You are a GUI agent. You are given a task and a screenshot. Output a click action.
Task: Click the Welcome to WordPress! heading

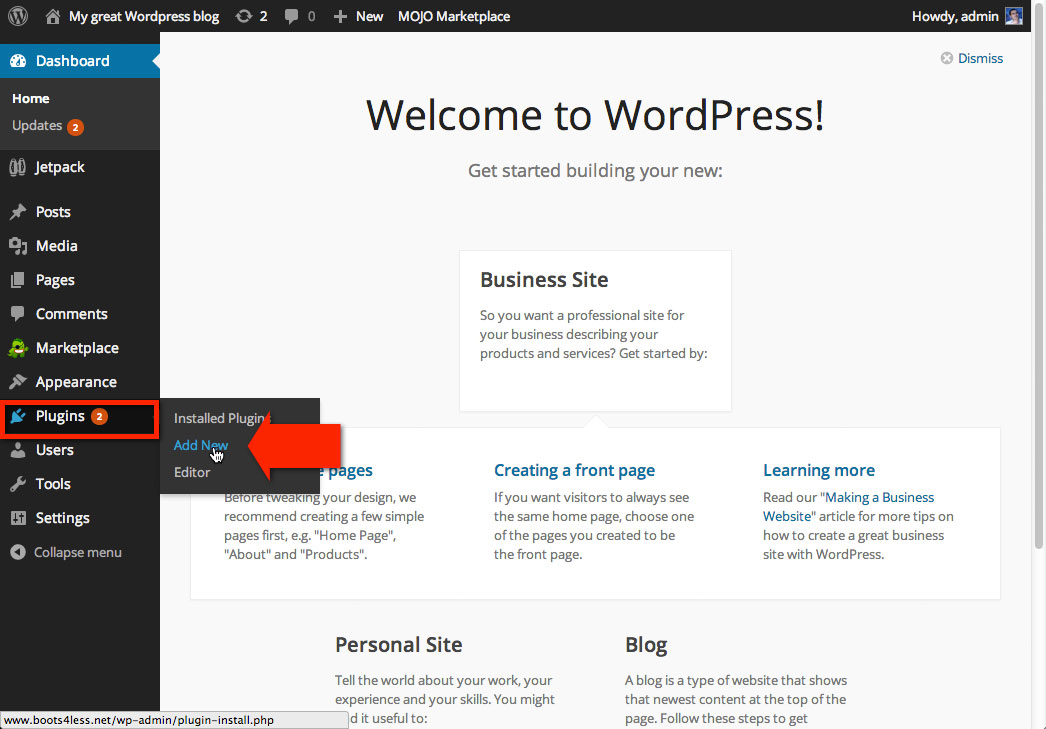(595, 115)
